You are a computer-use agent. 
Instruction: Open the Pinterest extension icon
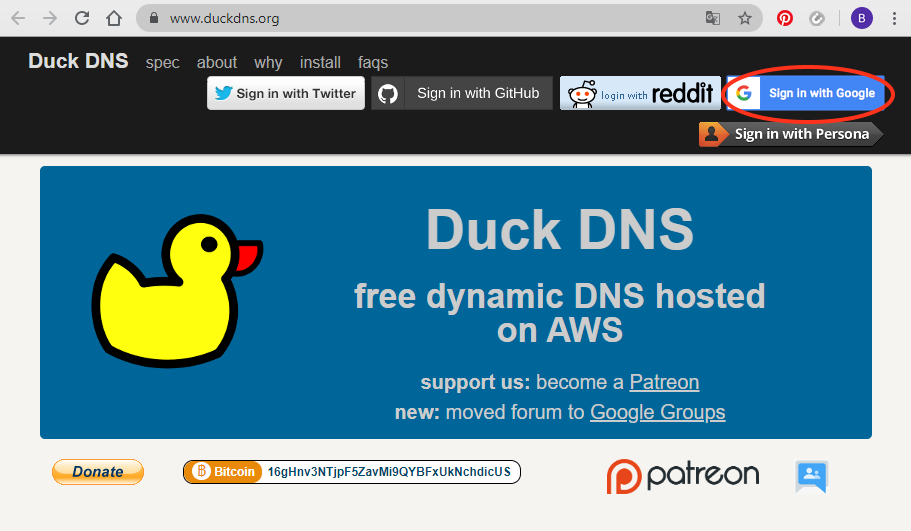785,19
